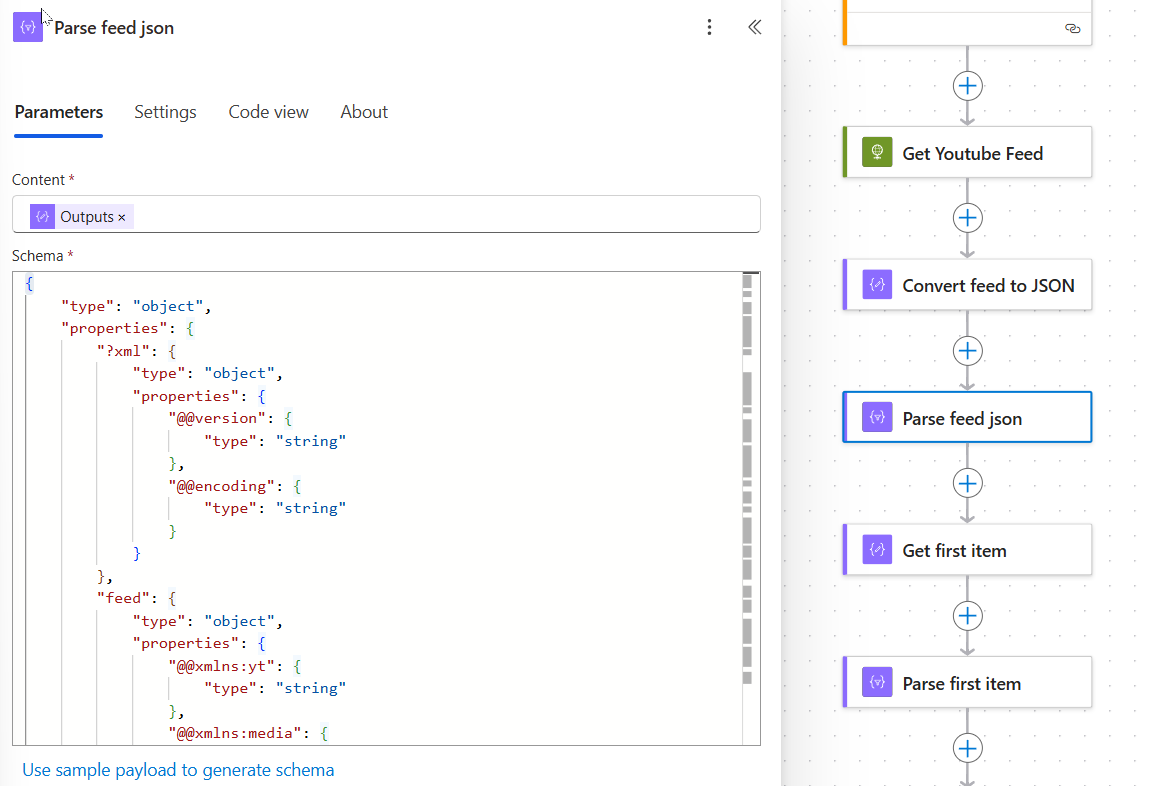The width and height of the screenshot is (1153, 786).
Task: Open the About tab
Action: 364,112
